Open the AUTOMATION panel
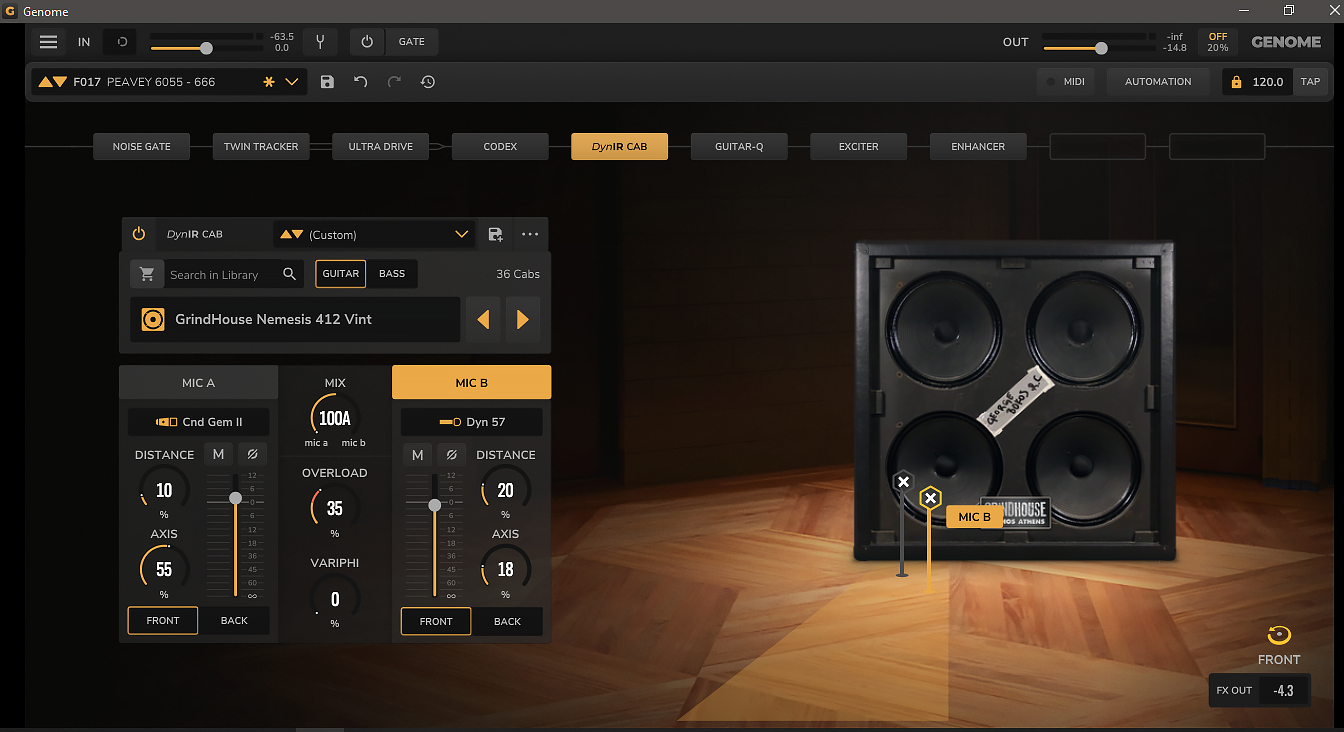Image resolution: width=1344 pixels, height=732 pixels. coord(1158,82)
